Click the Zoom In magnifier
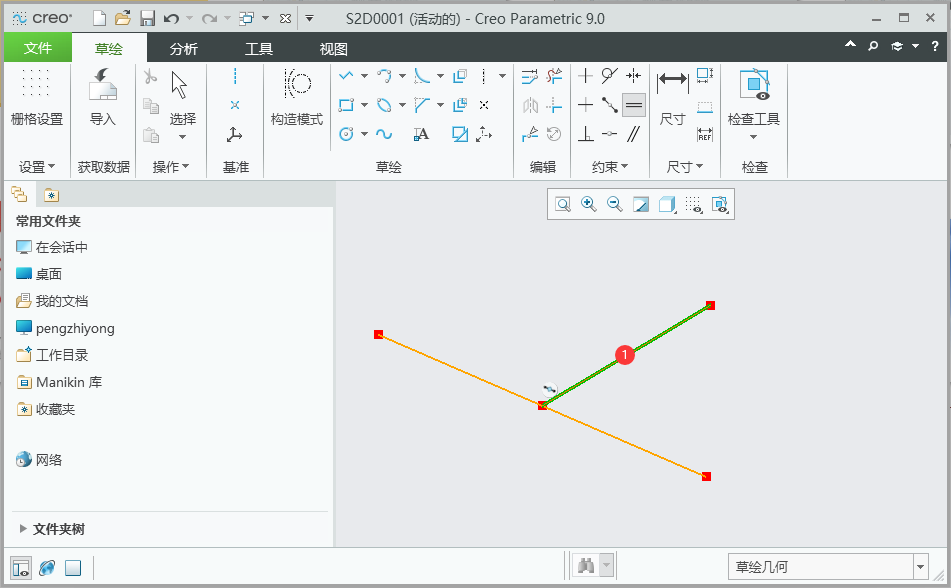This screenshot has height=588, width=951. [x=589, y=204]
